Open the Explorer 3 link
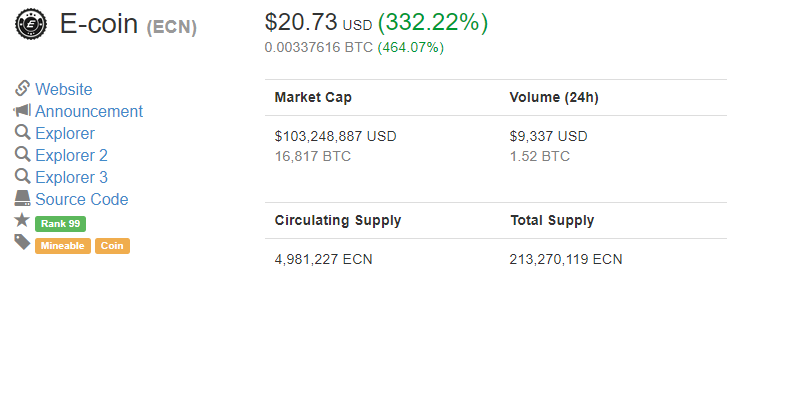The width and height of the screenshot is (786, 414). [x=71, y=177]
